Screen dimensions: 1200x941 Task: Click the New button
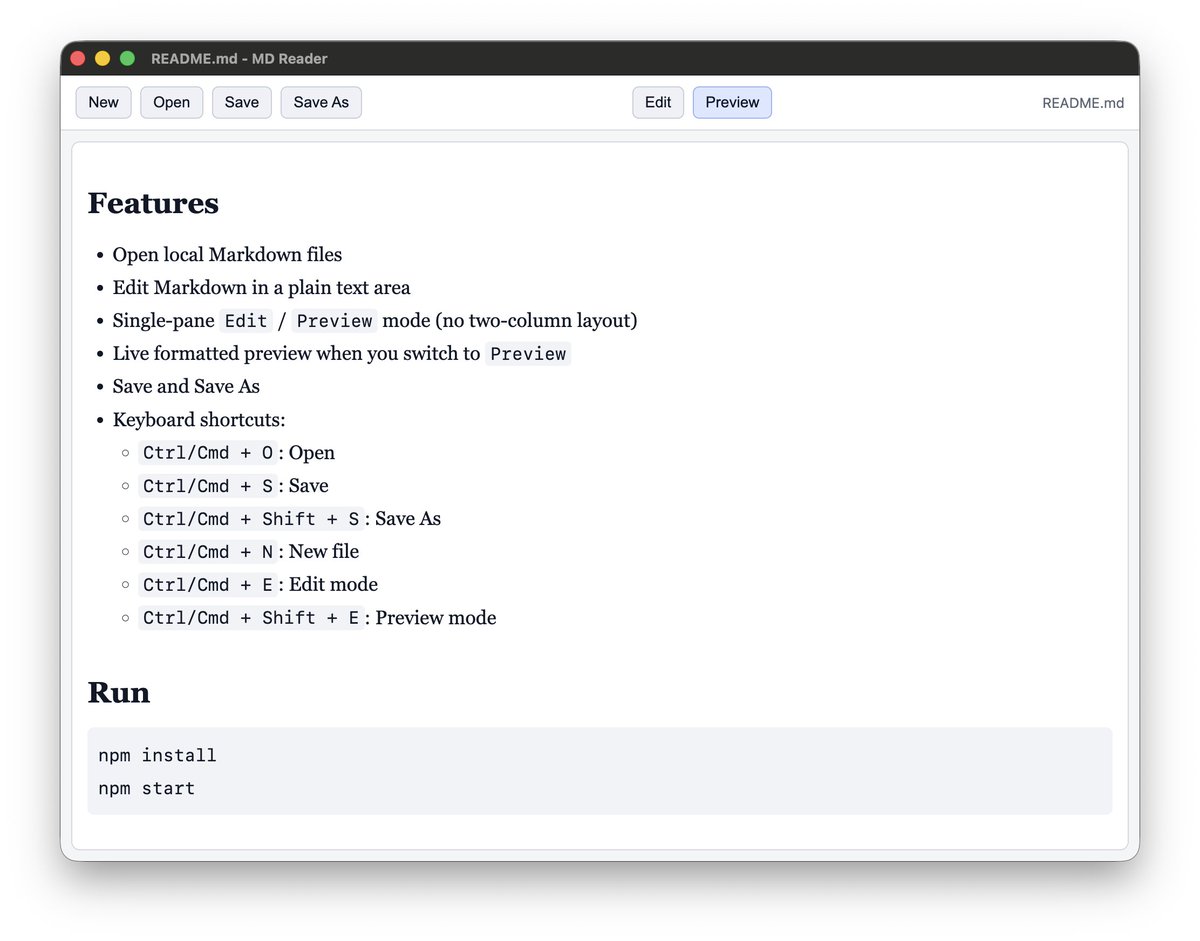click(103, 102)
